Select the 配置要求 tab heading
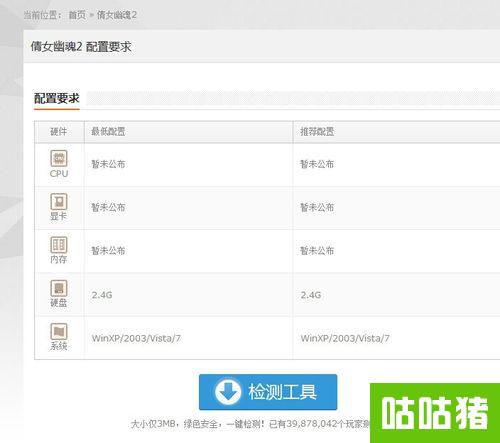Image resolution: width=500 pixels, height=443 pixels. (x=57, y=98)
